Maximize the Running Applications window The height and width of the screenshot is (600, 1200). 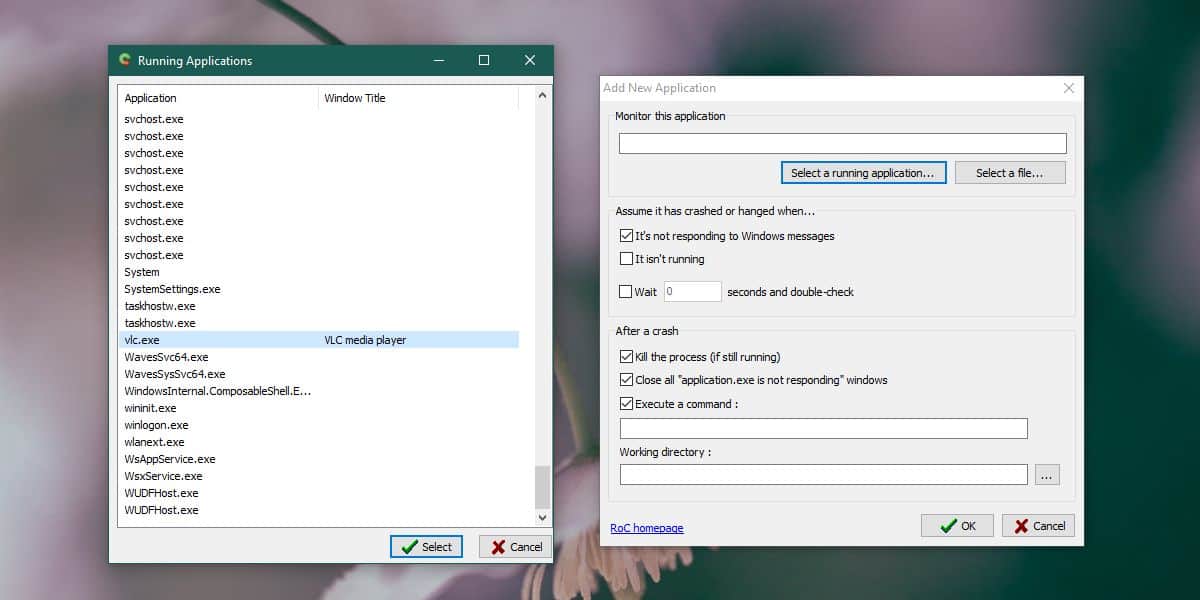(484, 60)
